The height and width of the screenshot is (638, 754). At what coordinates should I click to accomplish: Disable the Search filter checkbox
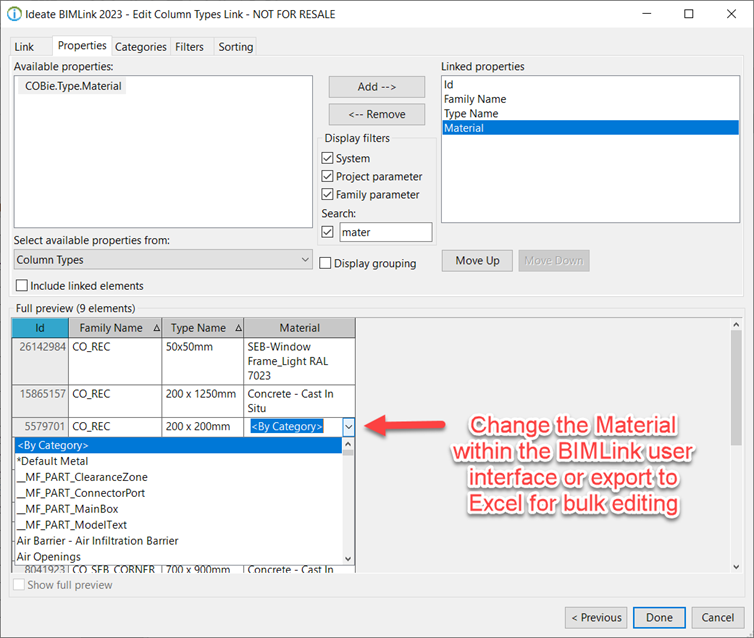pyautogui.click(x=327, y=232)
